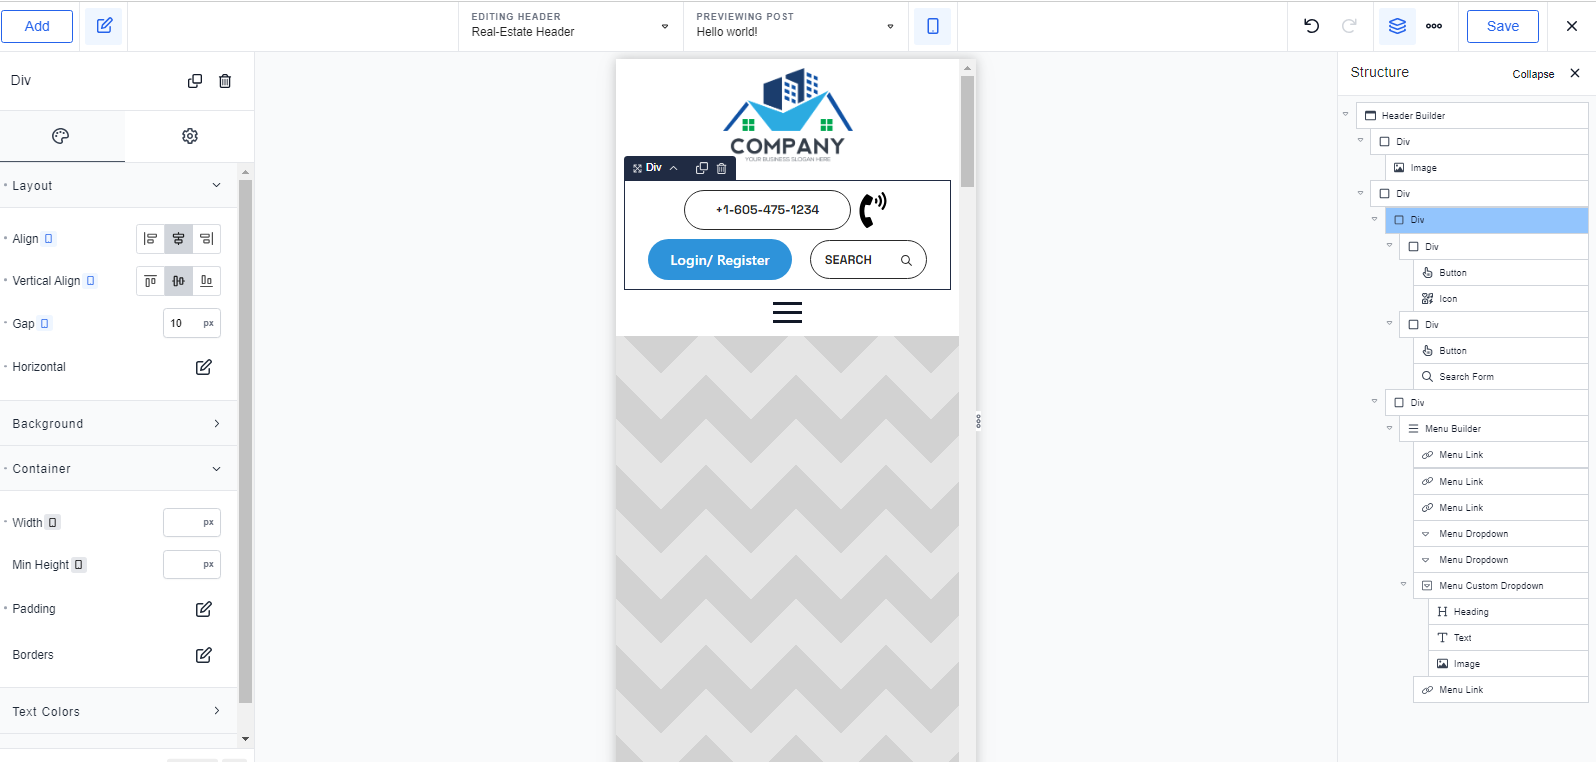Collapse the Menu Builder tree node
The height and width of the screenshot is (762, 1596).
point(1389,428)
